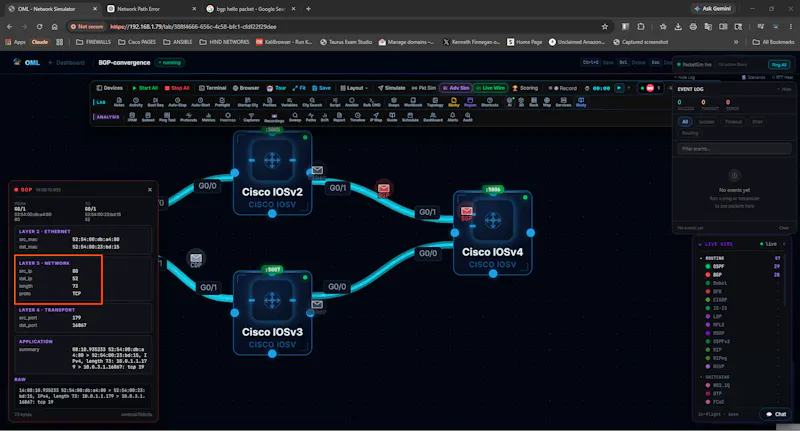Switch to bgp hello packet Google tab

click(x=250, y=9)
